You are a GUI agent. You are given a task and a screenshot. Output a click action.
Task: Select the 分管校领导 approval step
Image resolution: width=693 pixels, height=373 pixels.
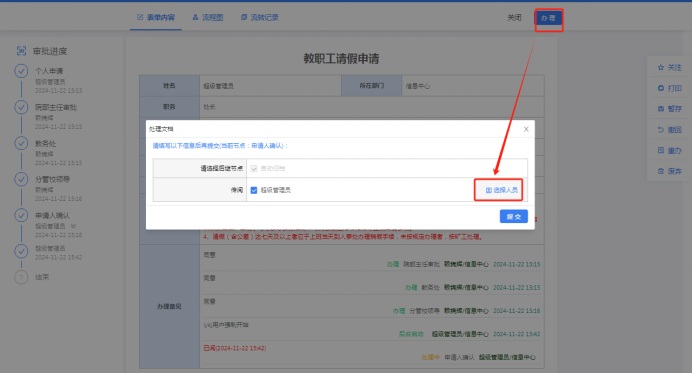click(x=52, y=179)
